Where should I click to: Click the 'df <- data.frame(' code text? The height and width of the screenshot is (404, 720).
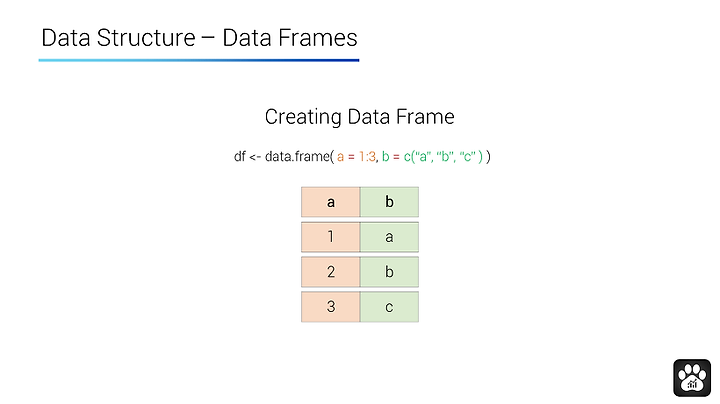click(284, 157)
